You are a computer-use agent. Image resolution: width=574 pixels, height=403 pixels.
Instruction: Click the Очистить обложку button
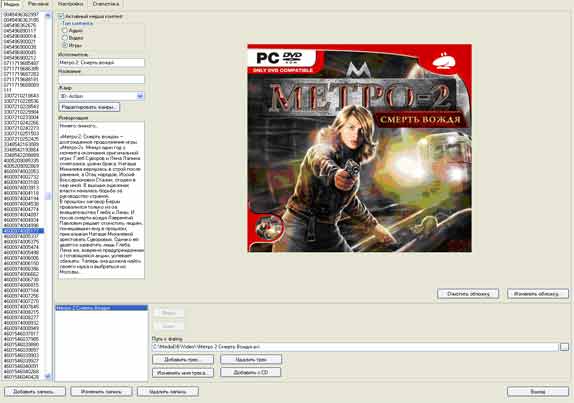467,294
